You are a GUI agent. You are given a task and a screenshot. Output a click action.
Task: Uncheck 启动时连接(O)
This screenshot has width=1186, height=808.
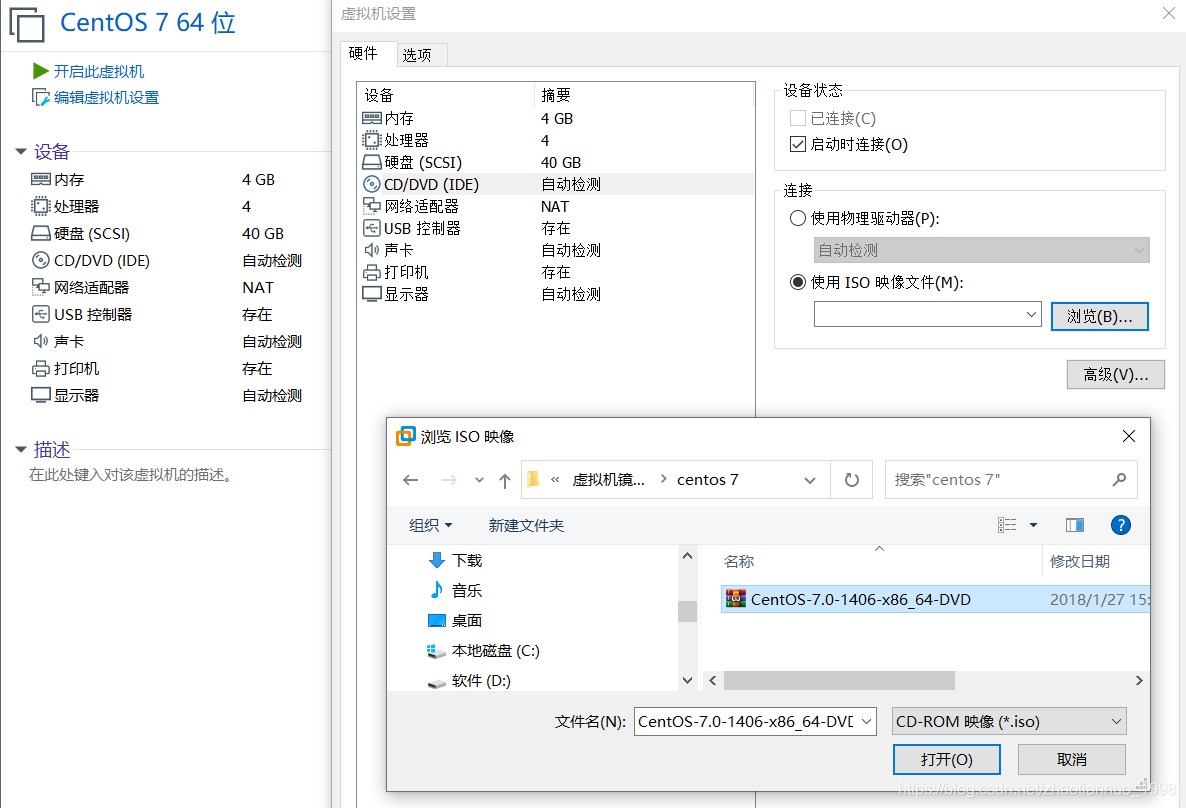[797, 143]
